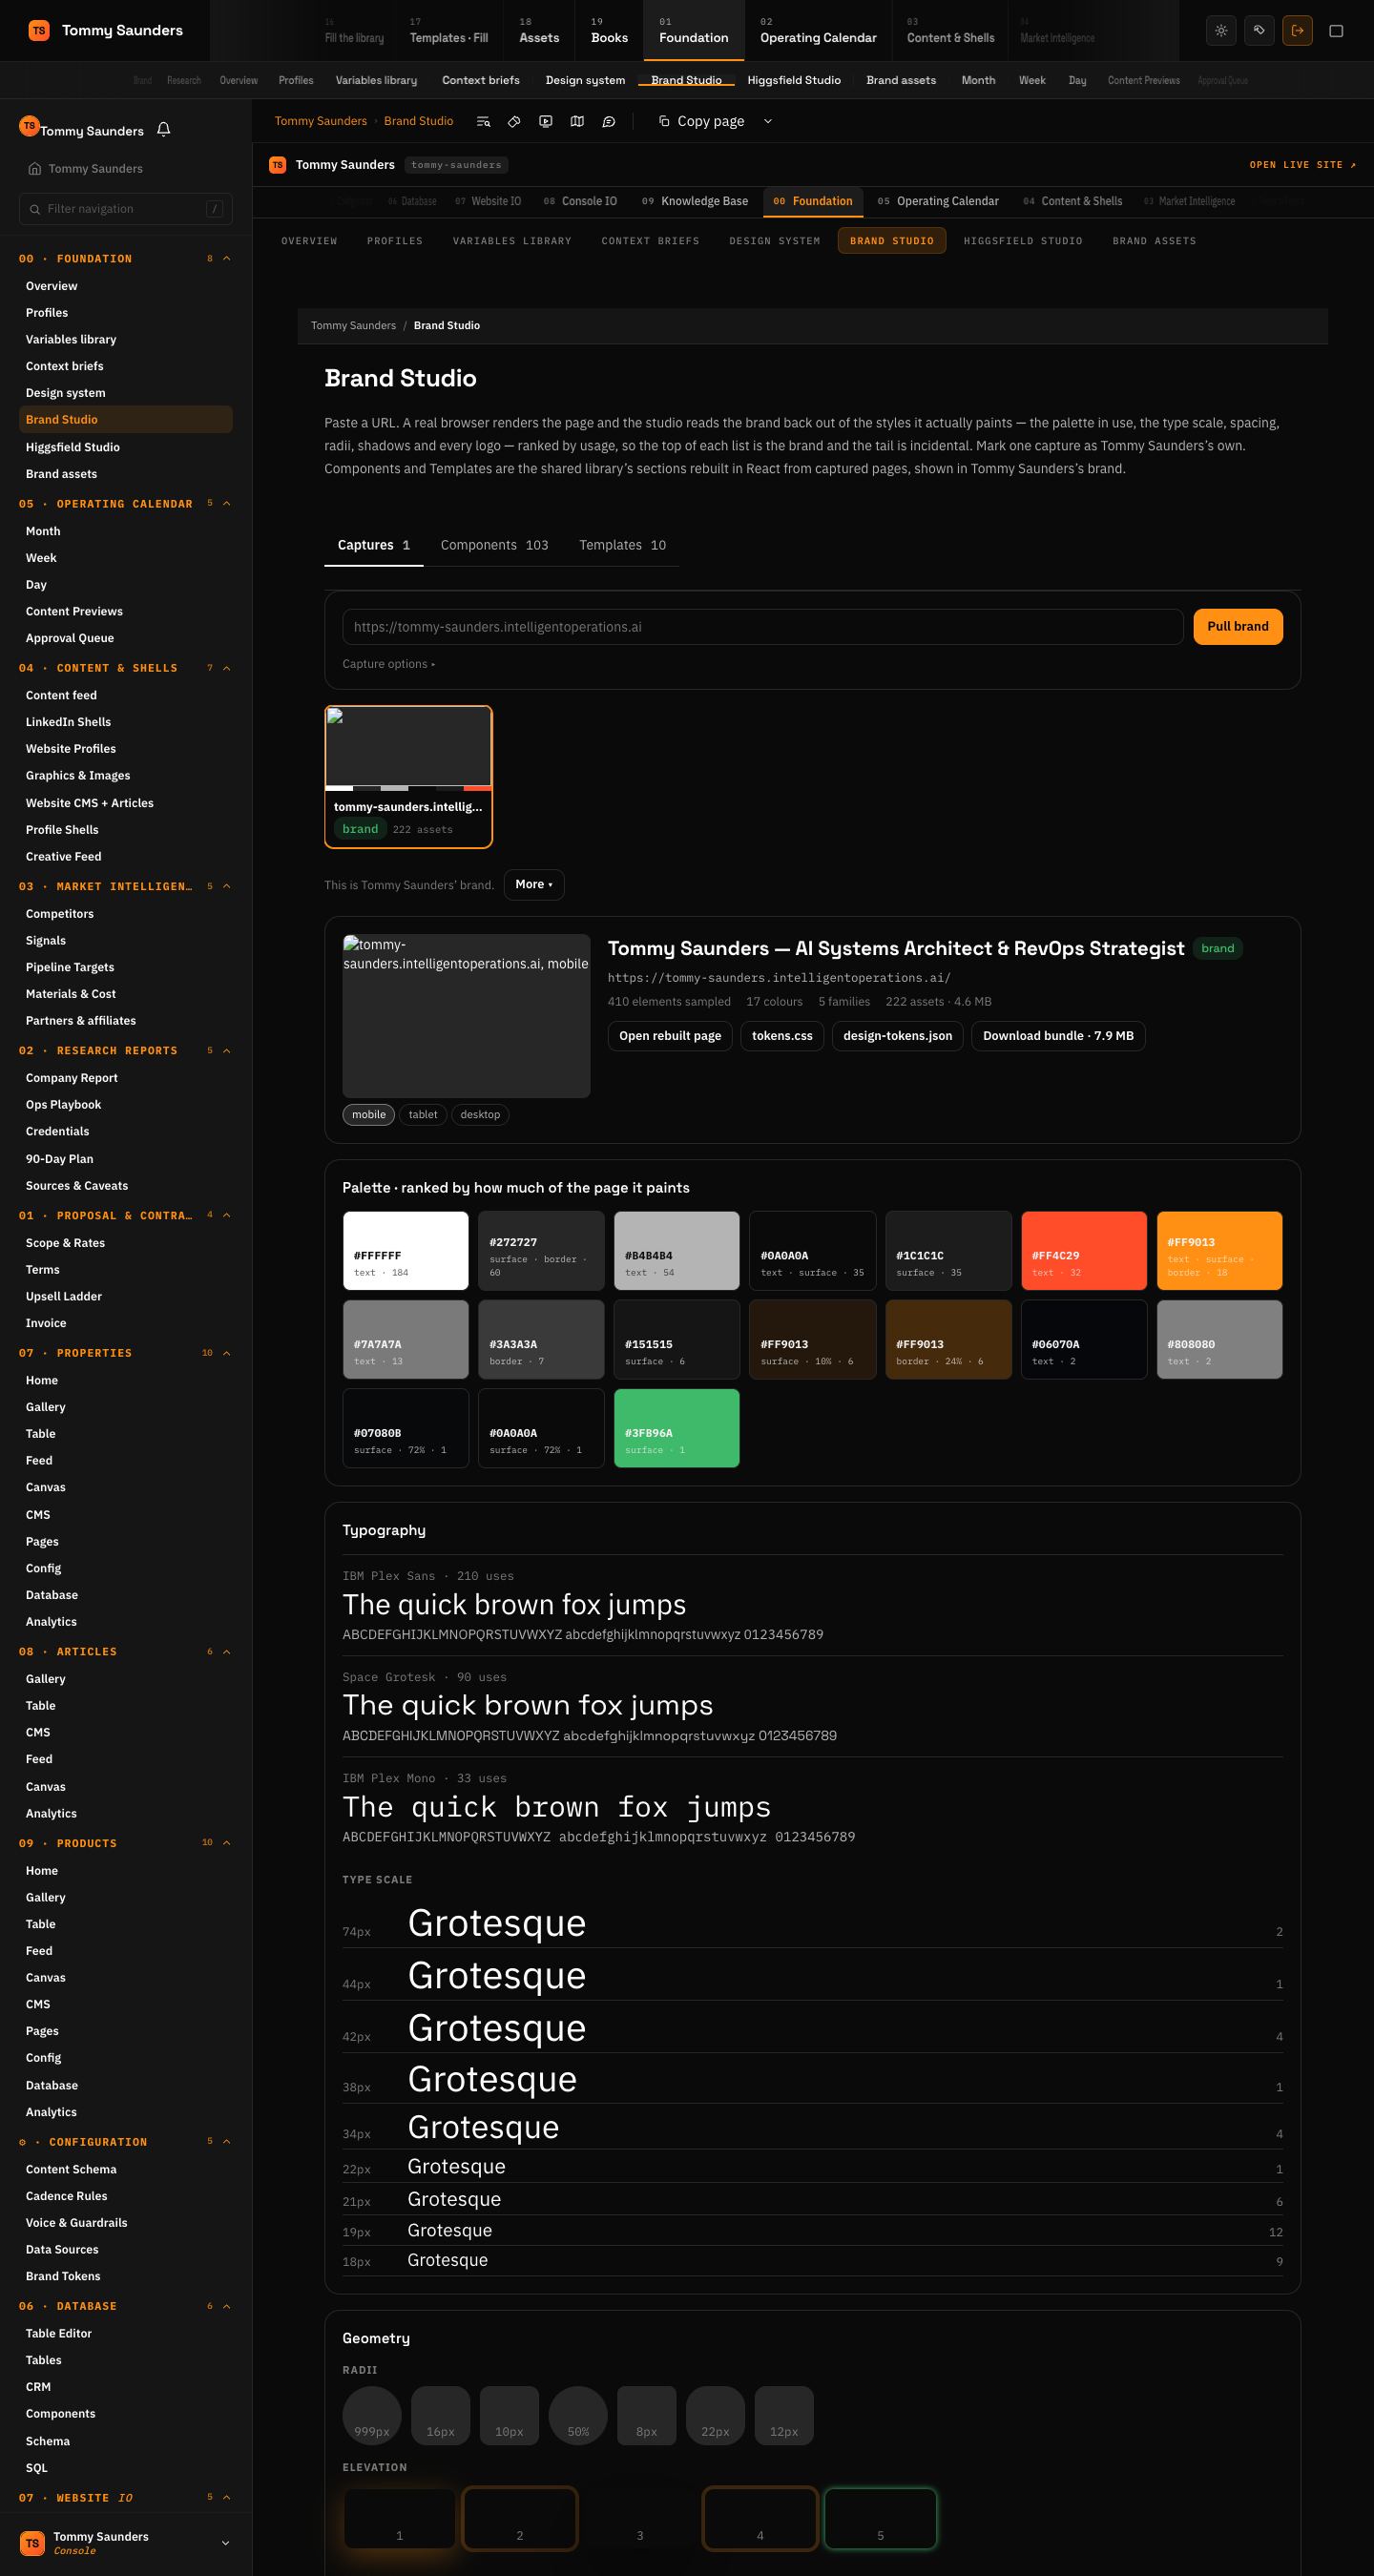Click the URL capture input field
This screenshot has width=1374, height=2576.
[763, 627]
